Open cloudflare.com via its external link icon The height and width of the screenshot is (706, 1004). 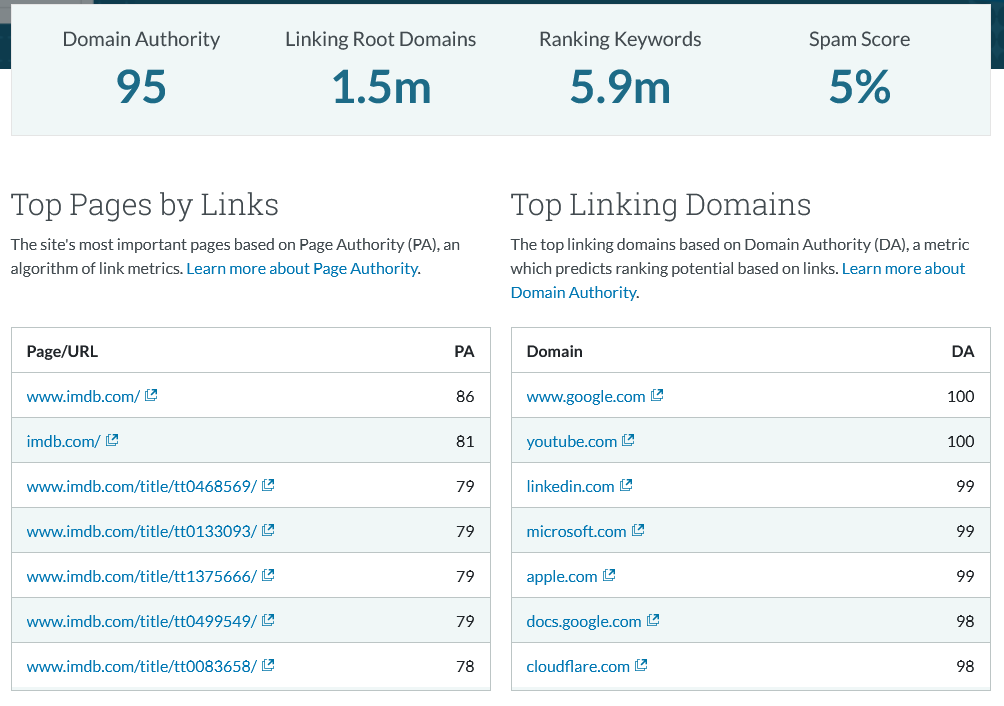641,665
